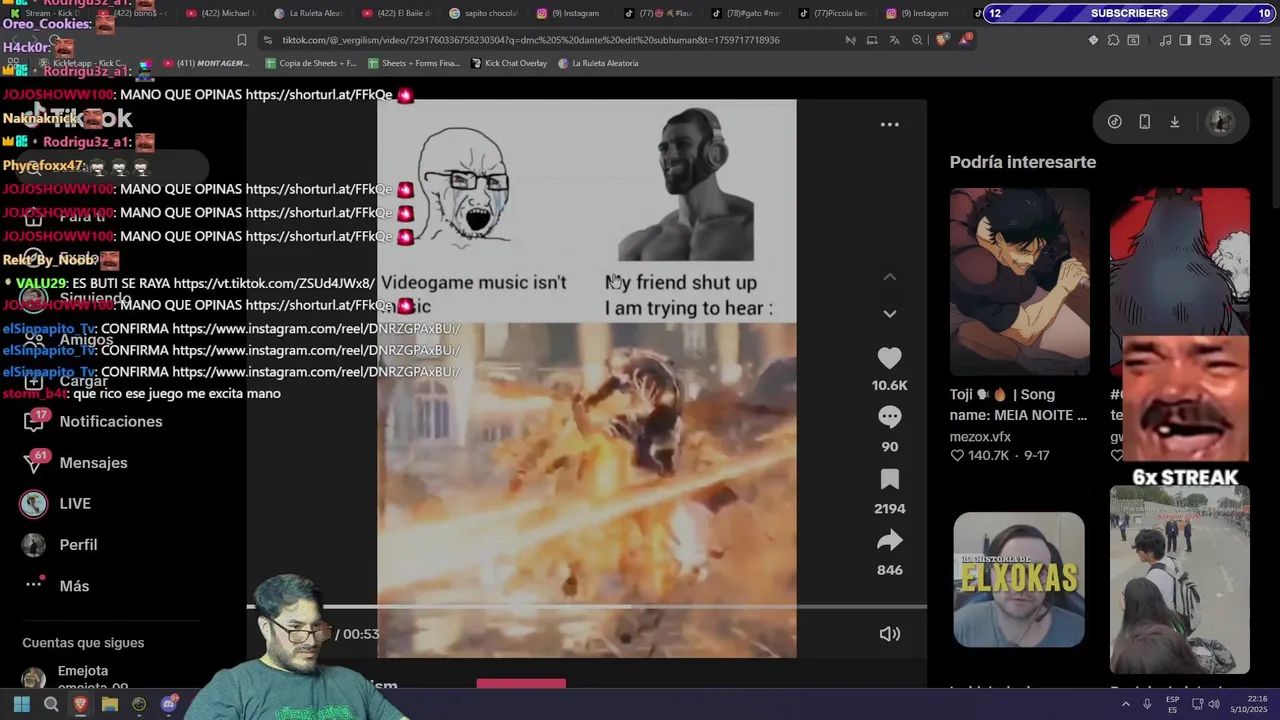This screenshot has height=720, width=1280.
Task: Open the Windows Start menu
Action: click(x=21, y=704)
